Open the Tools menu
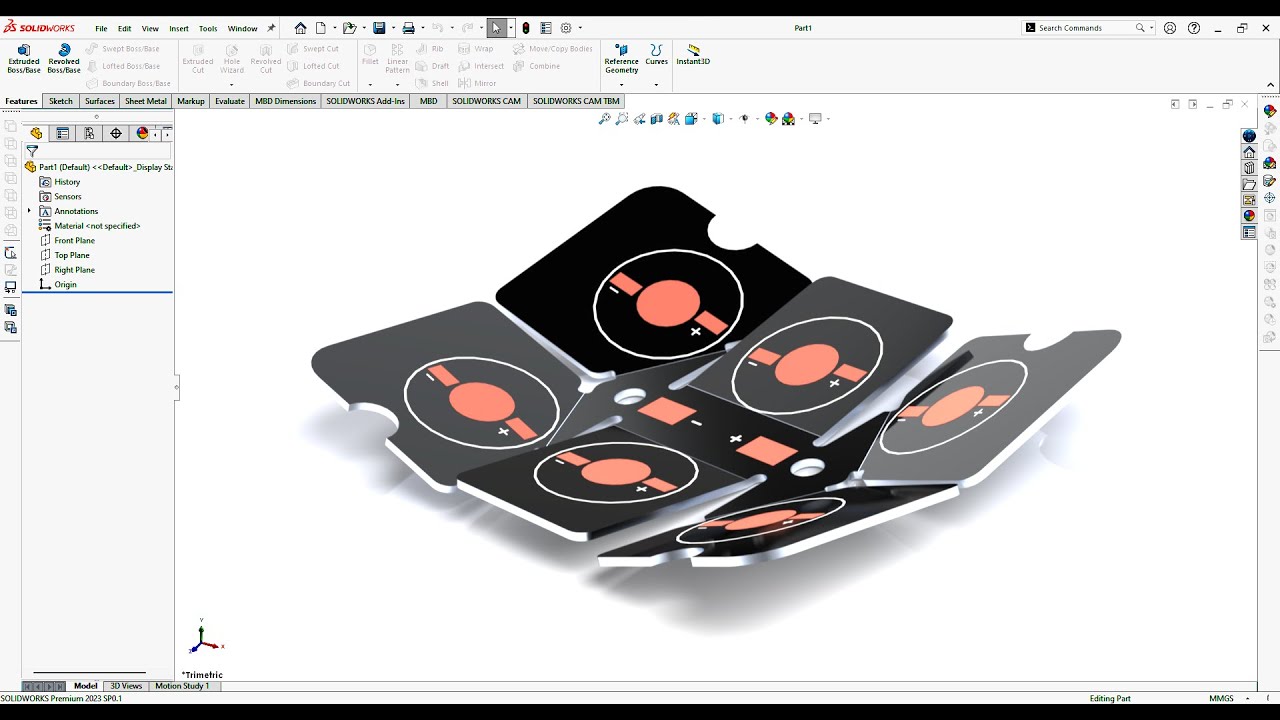 click(208, 28)
